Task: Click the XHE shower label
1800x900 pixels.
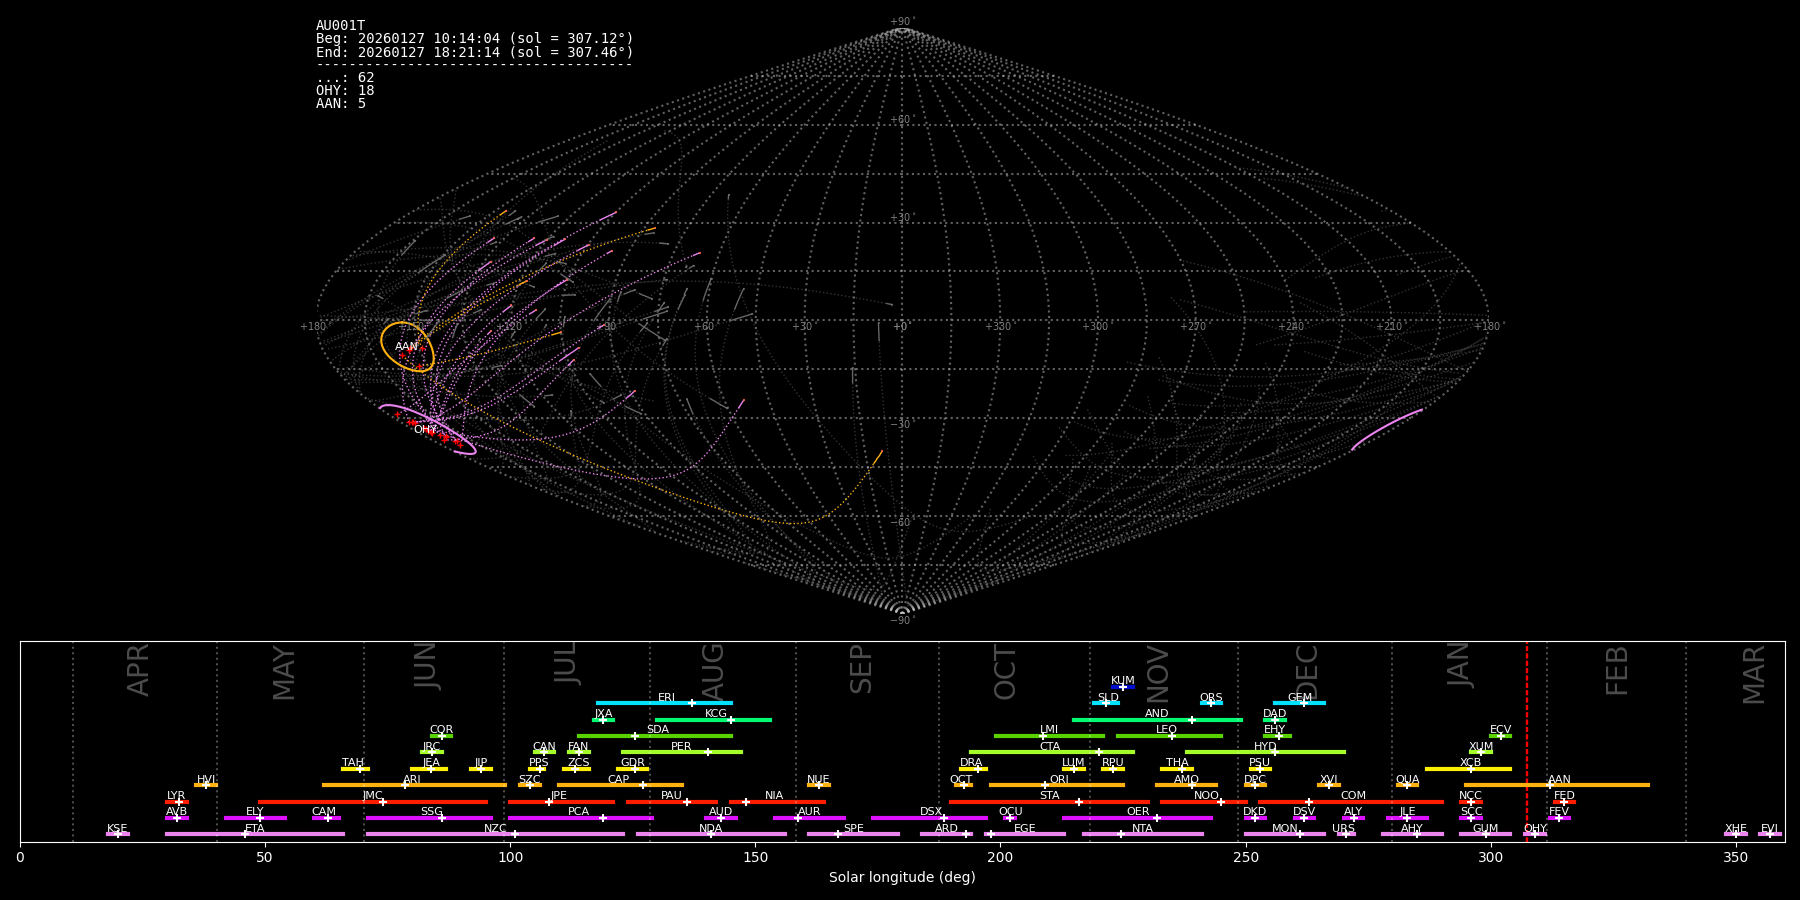Action: [1735, 829]
